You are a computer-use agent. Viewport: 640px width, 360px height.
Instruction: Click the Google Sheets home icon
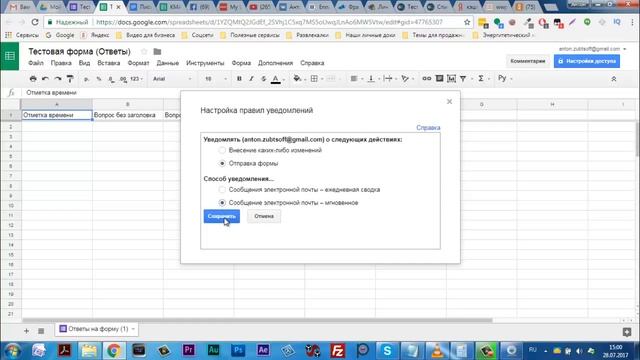click(9, 56)
